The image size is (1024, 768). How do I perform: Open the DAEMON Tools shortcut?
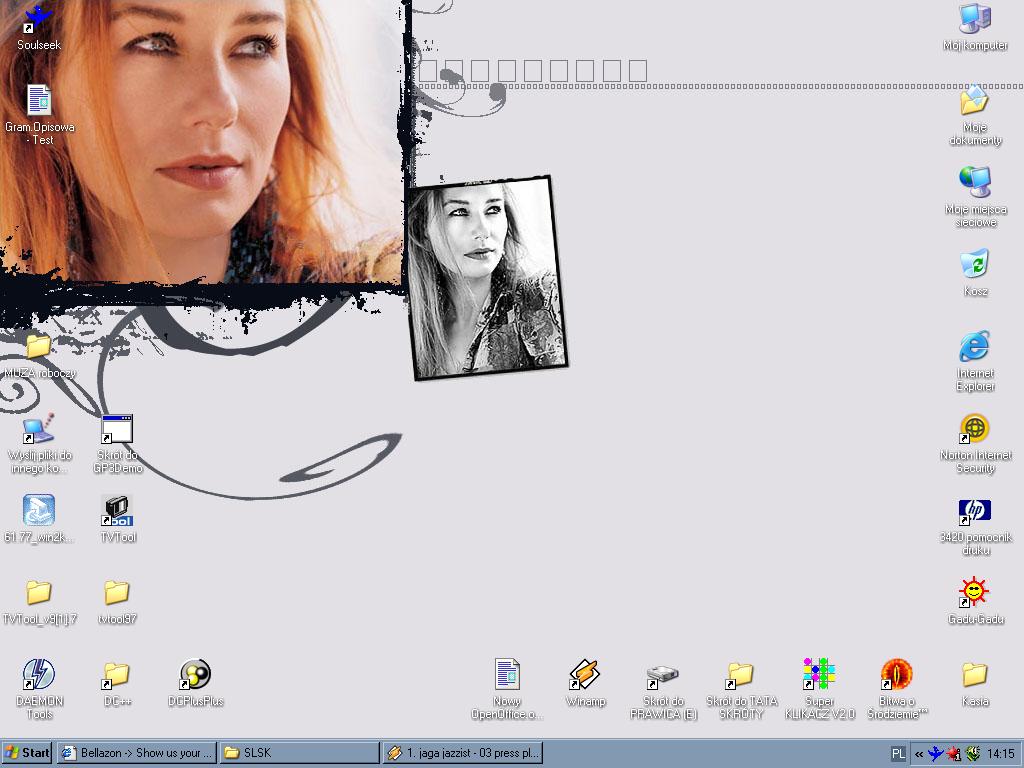click(x=39, y=675)
